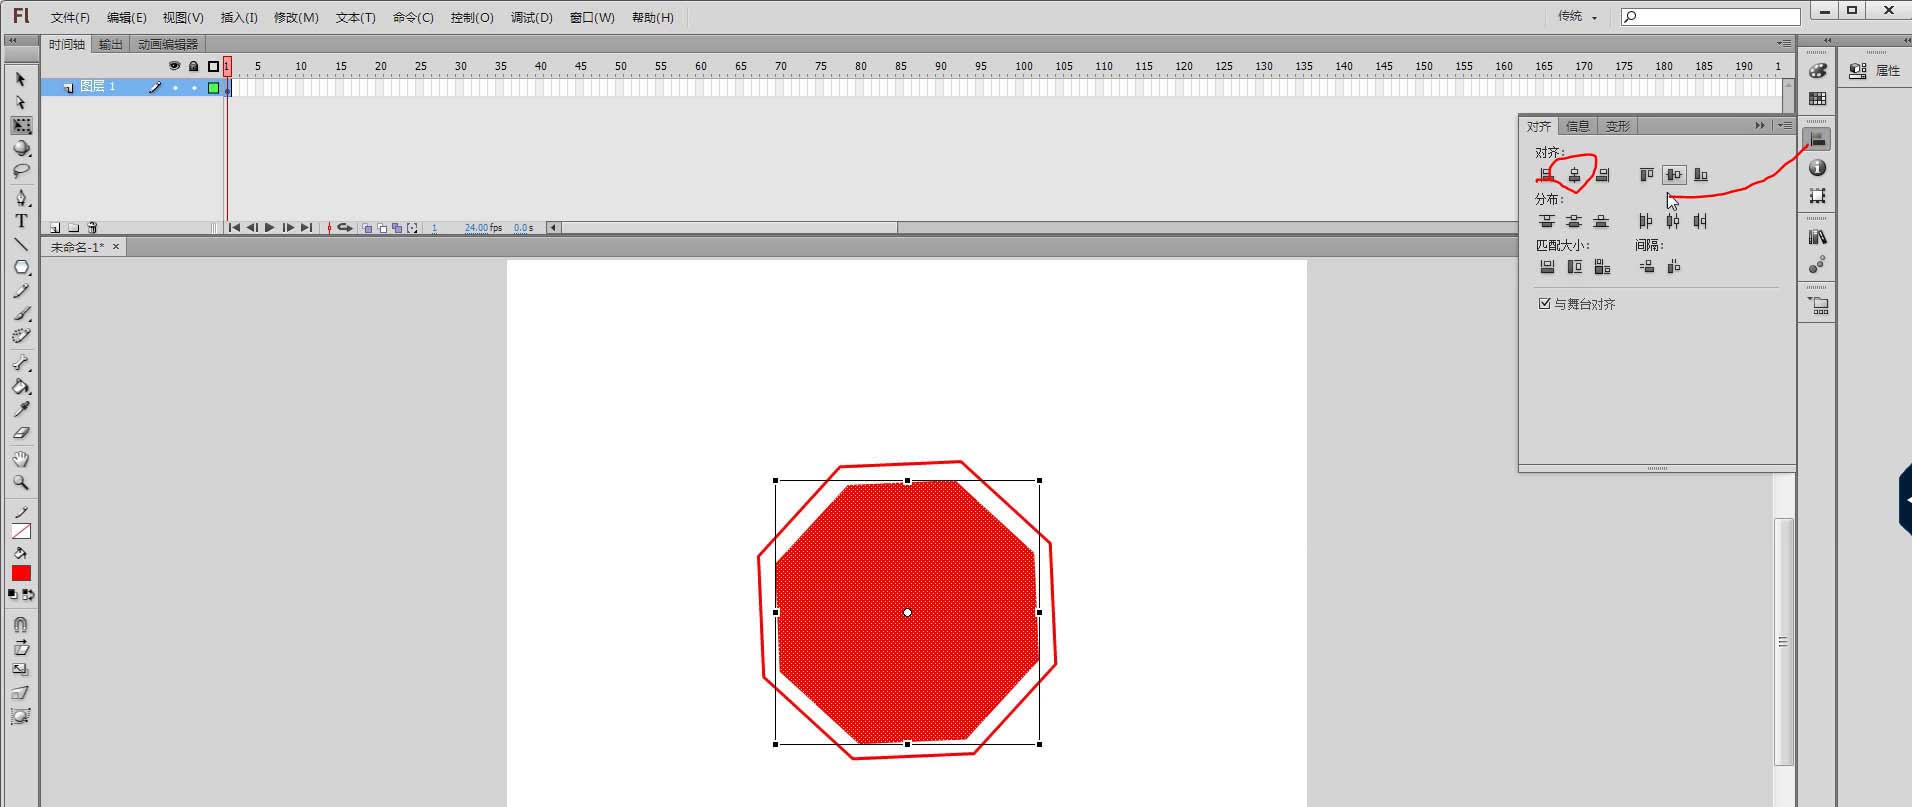Select the Zoom magnifier tool

(x=21, y=482)
